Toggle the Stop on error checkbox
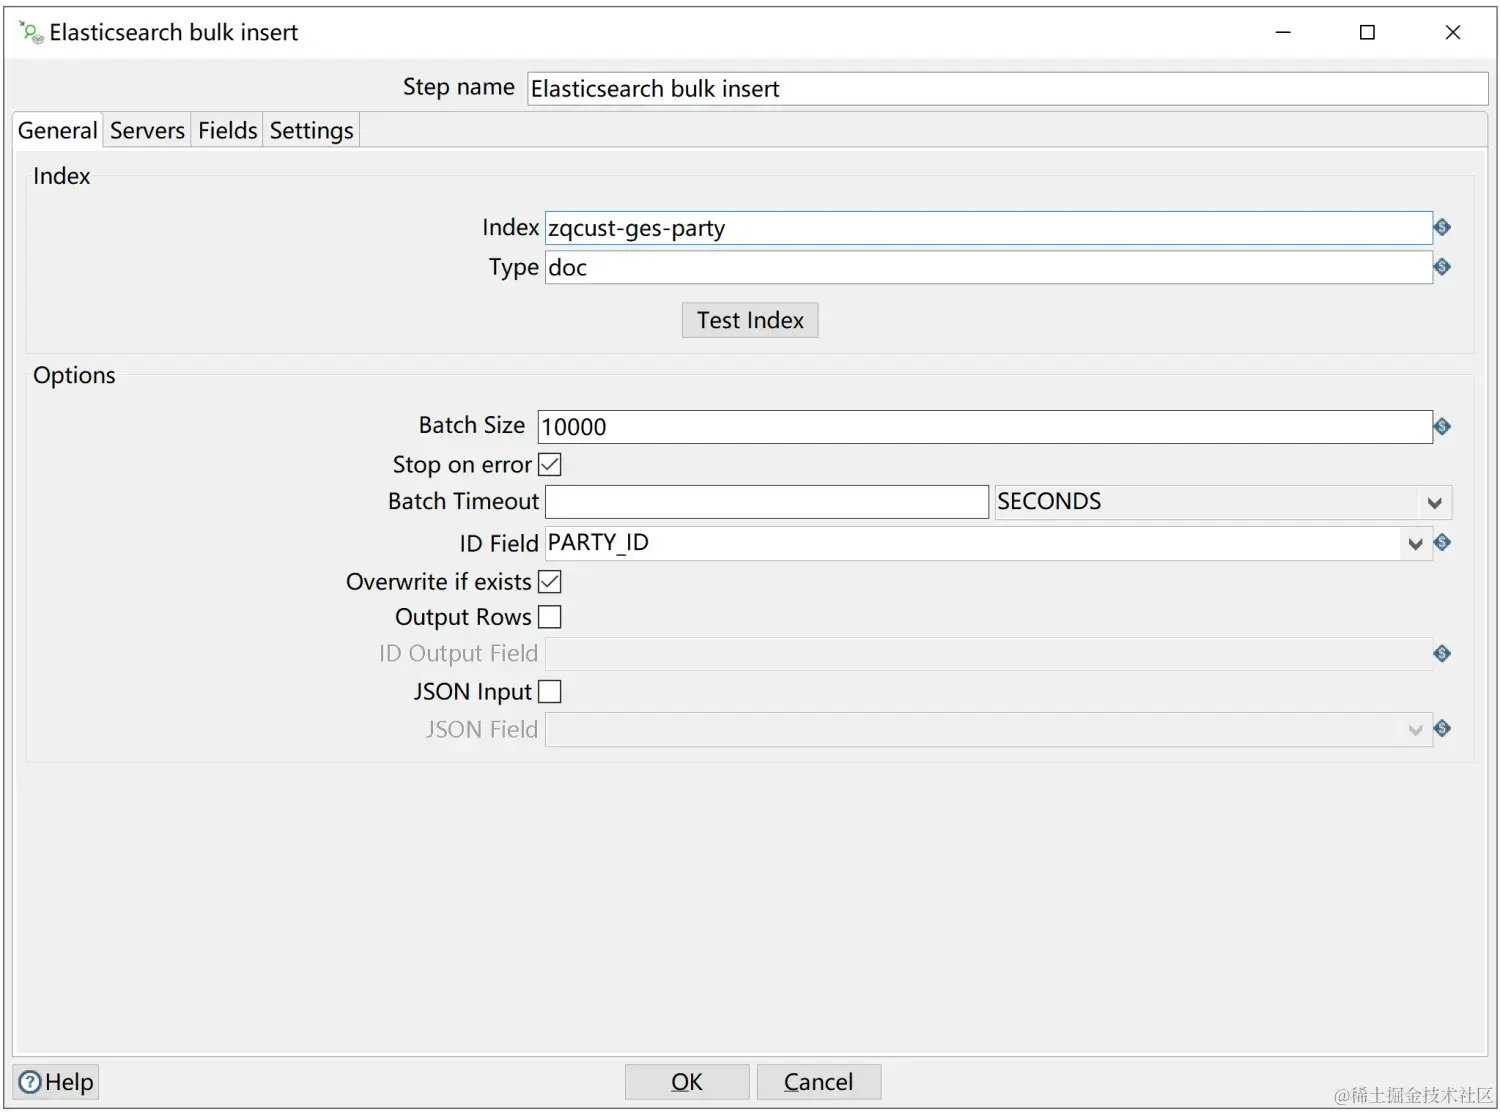Image resolution: width=1500 pixels, height=1112 pixels. (550, 464)
